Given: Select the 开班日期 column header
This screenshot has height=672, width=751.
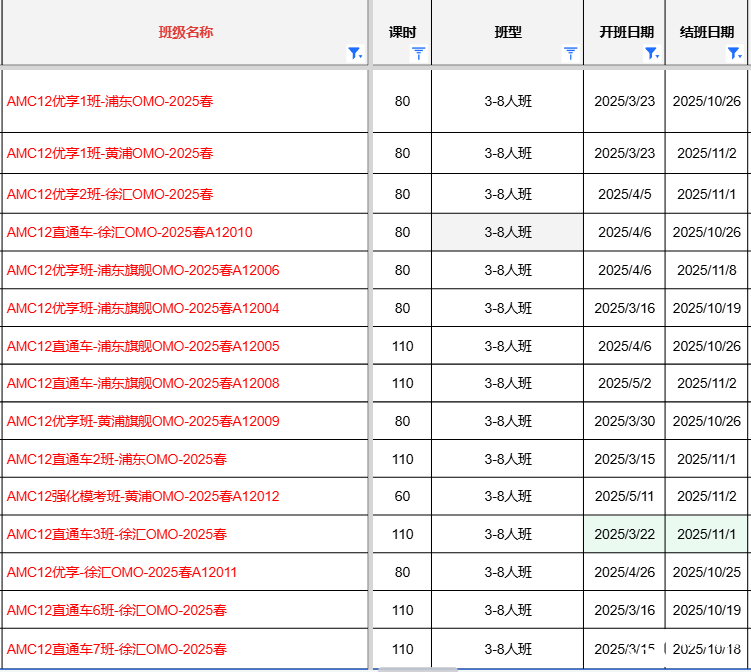Looking at the screenshot, I should (x=625, y=32).
